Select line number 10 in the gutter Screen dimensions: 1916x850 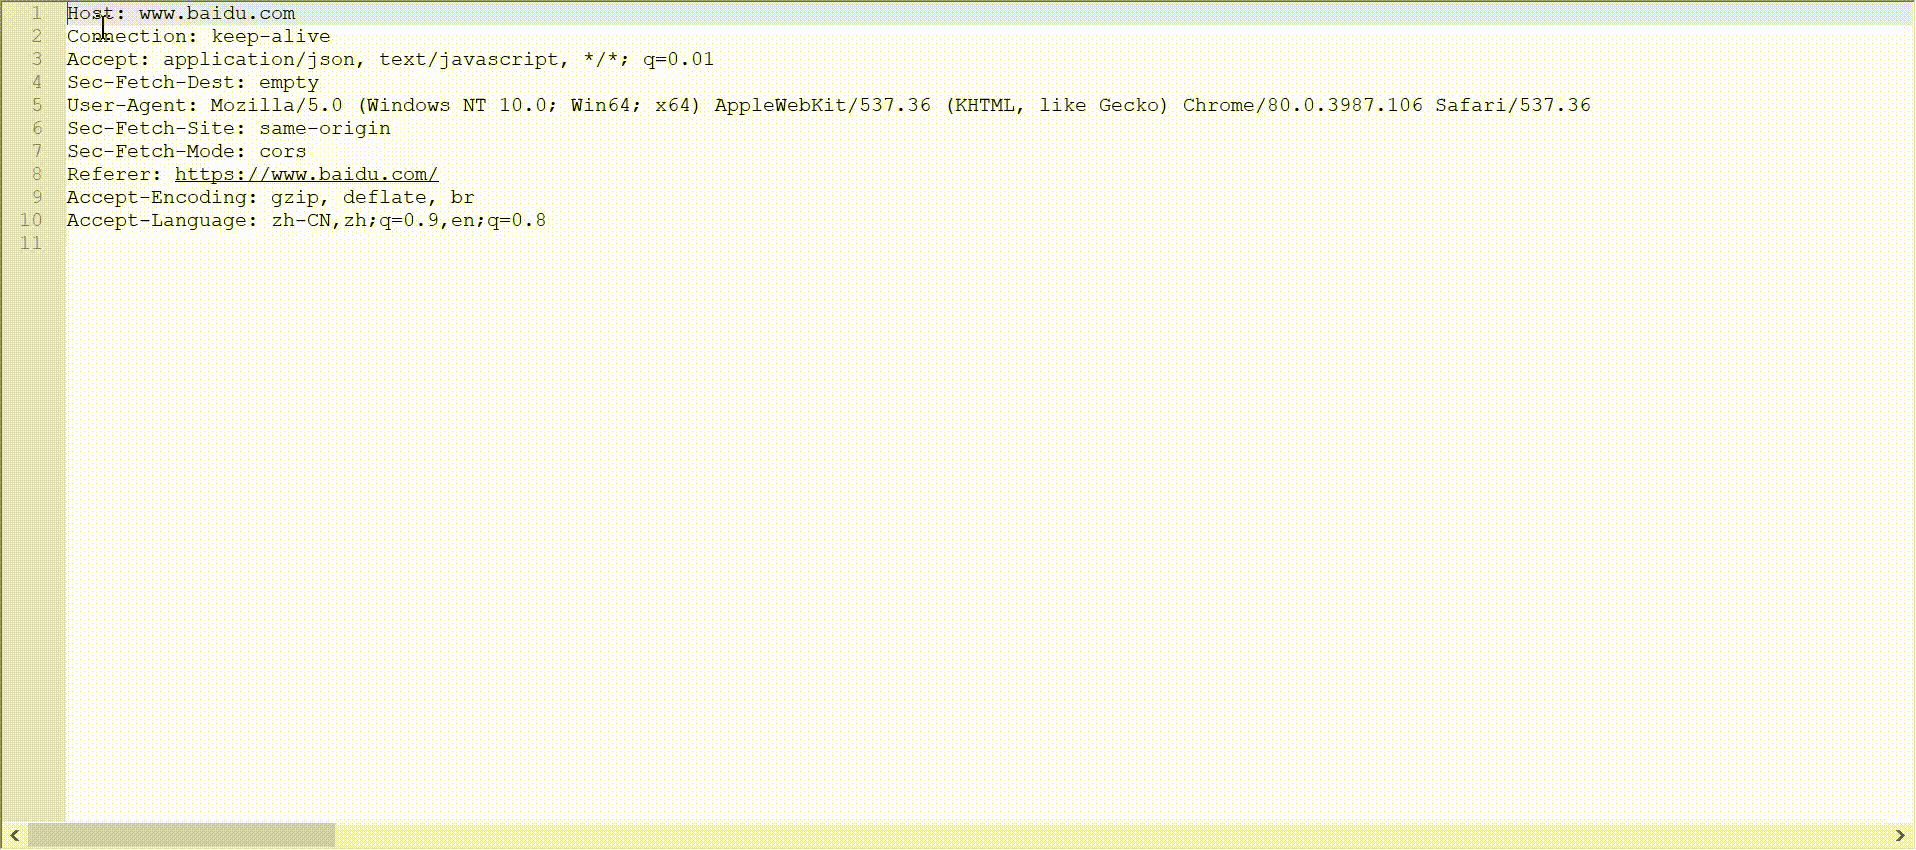point(31,221)
